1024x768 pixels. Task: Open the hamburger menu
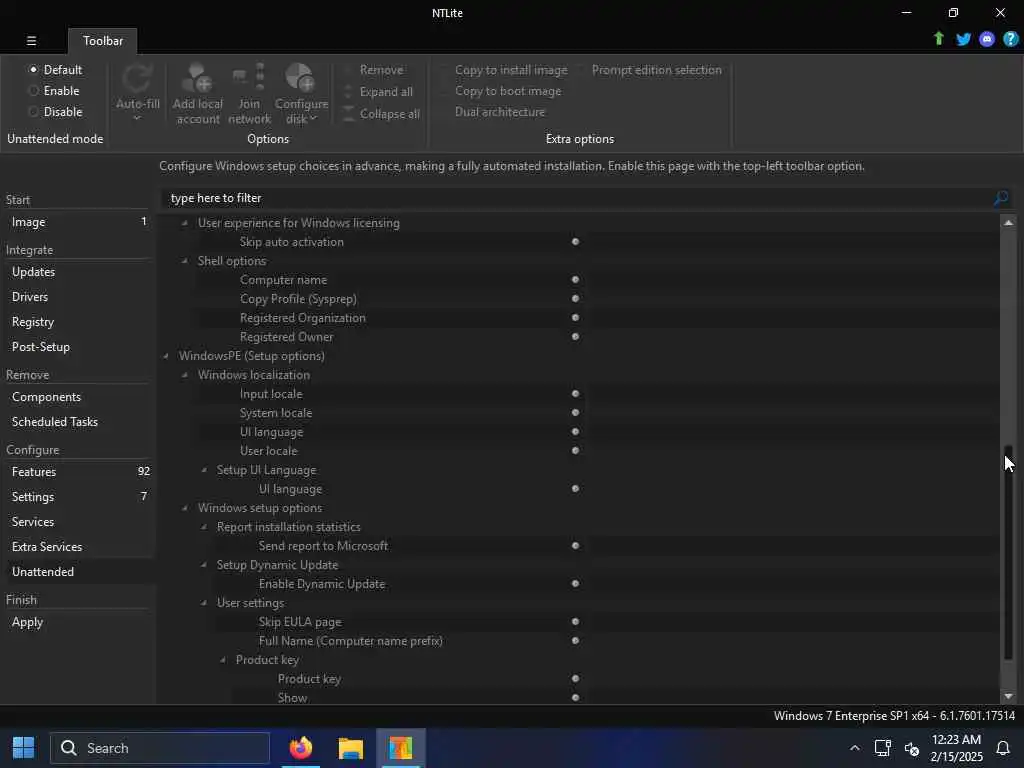click(31, 40)
